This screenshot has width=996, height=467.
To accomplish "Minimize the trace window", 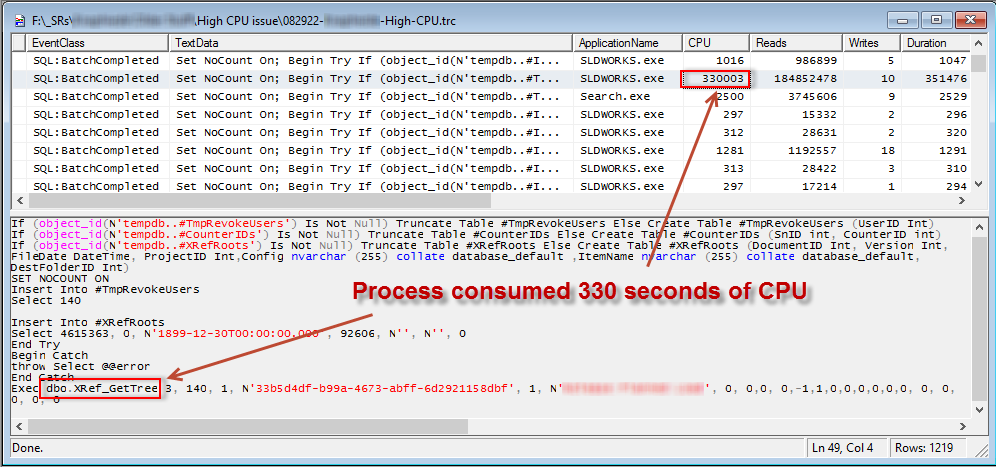I will pyautogui.click(x=907, y=18).
